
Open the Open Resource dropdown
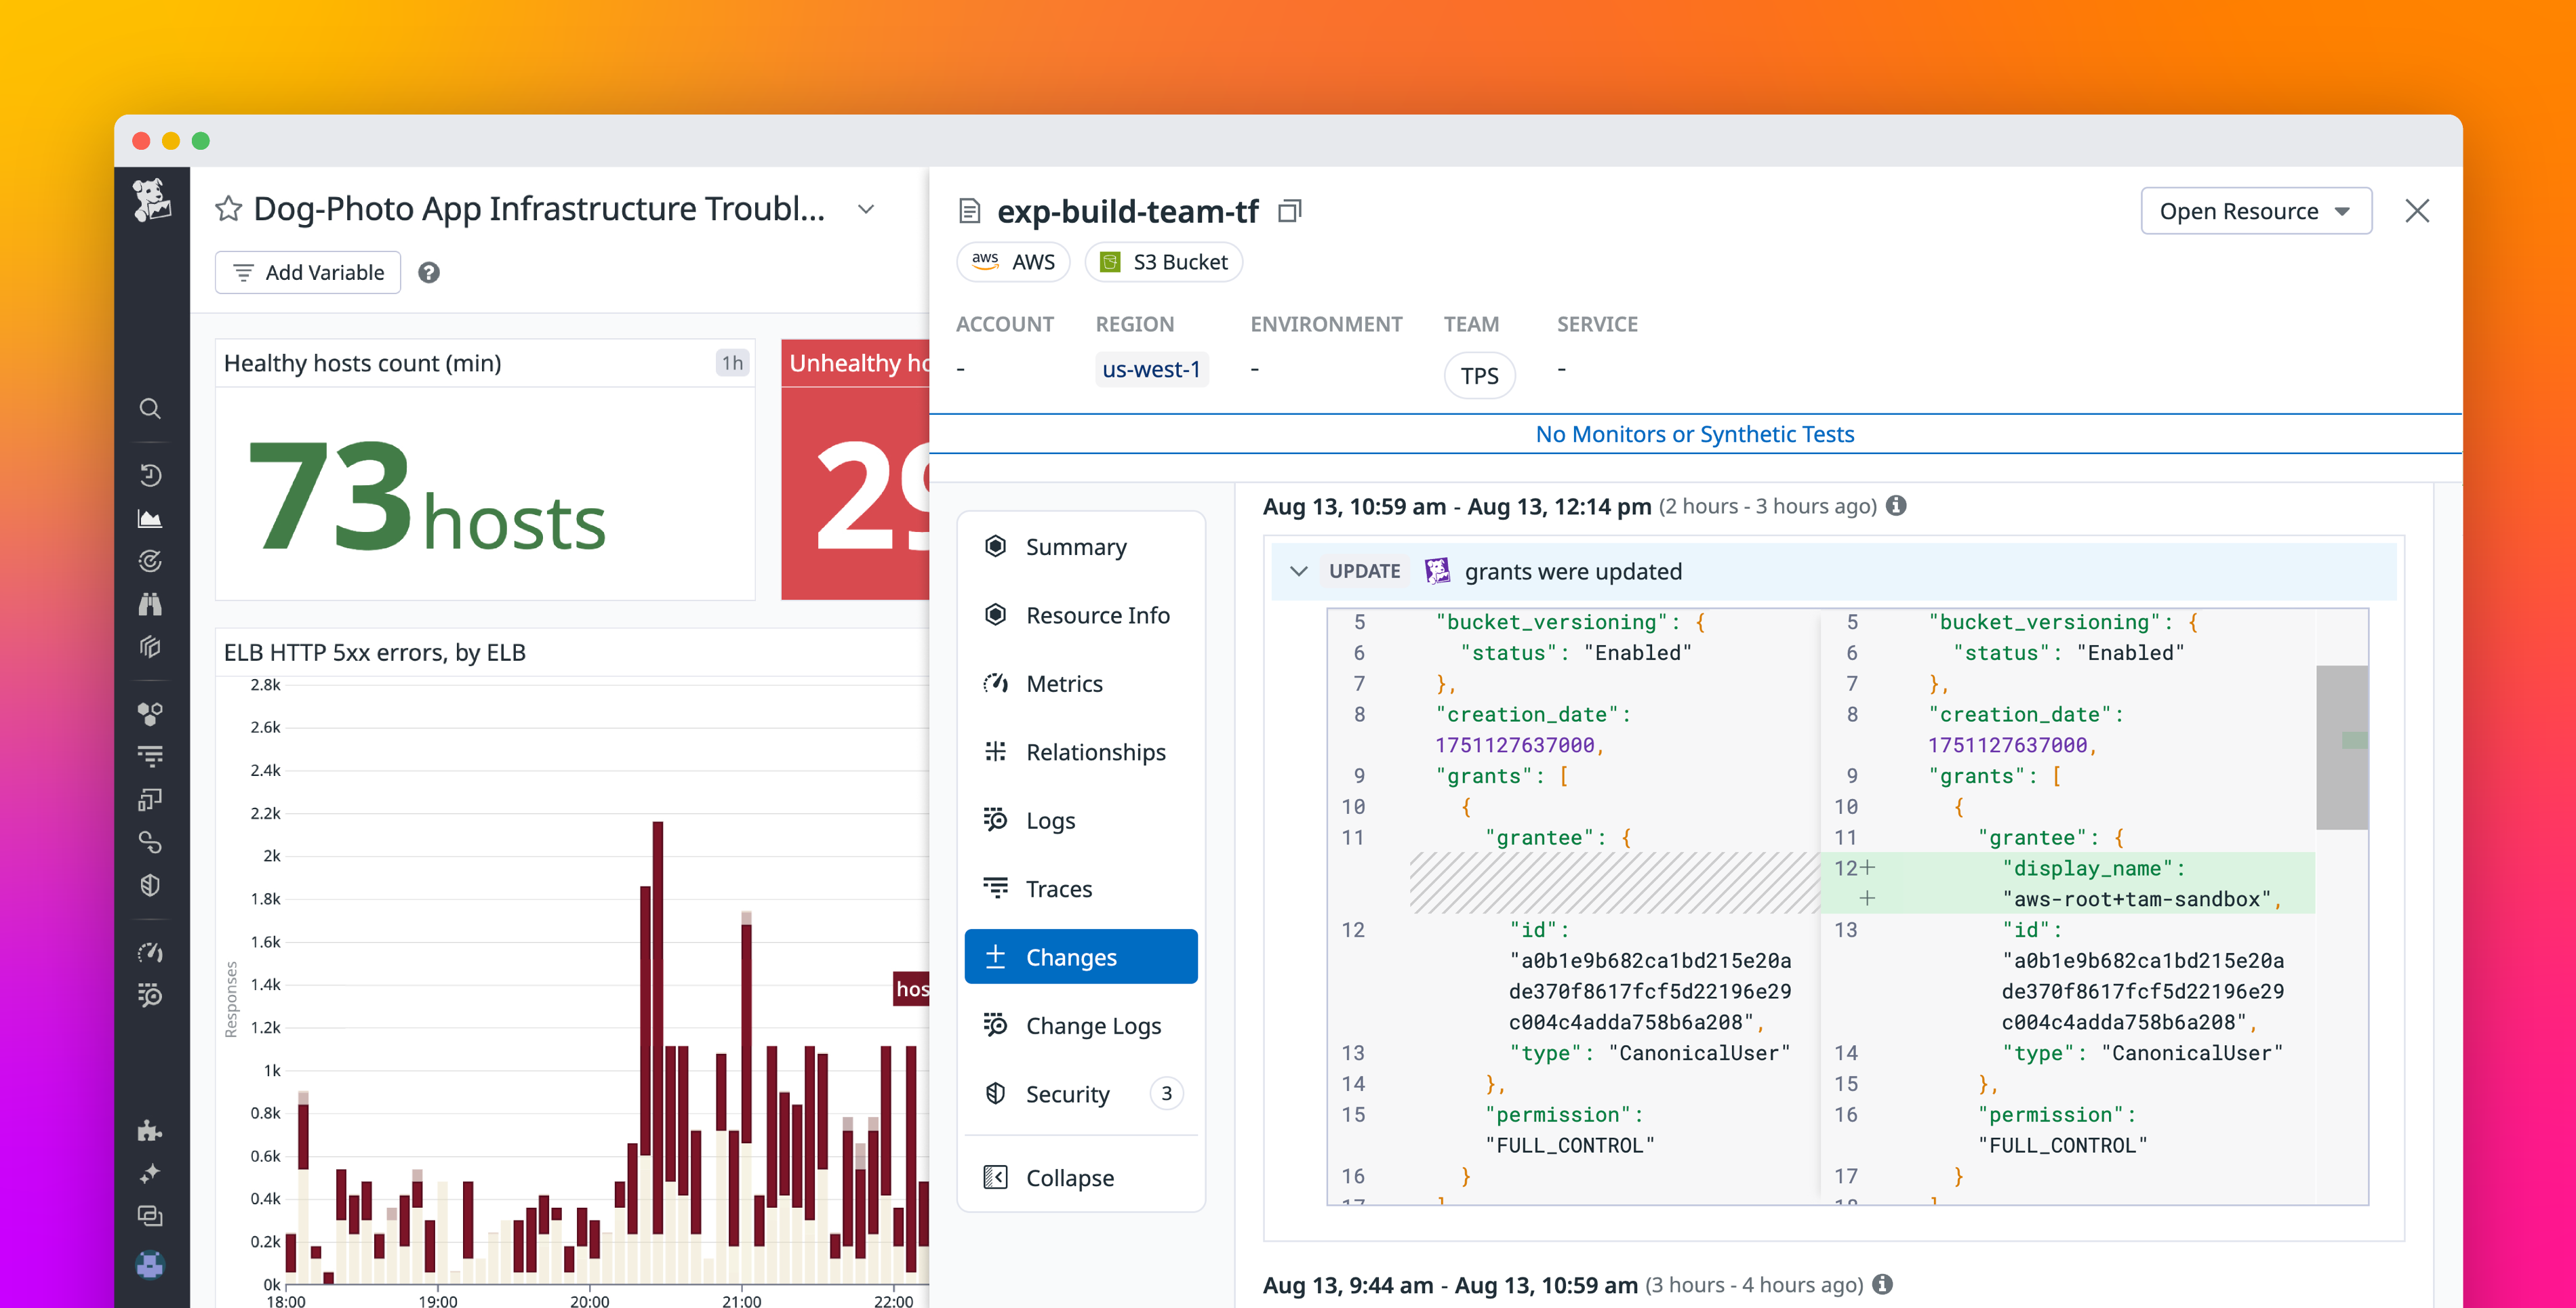tap(2255, 211)
